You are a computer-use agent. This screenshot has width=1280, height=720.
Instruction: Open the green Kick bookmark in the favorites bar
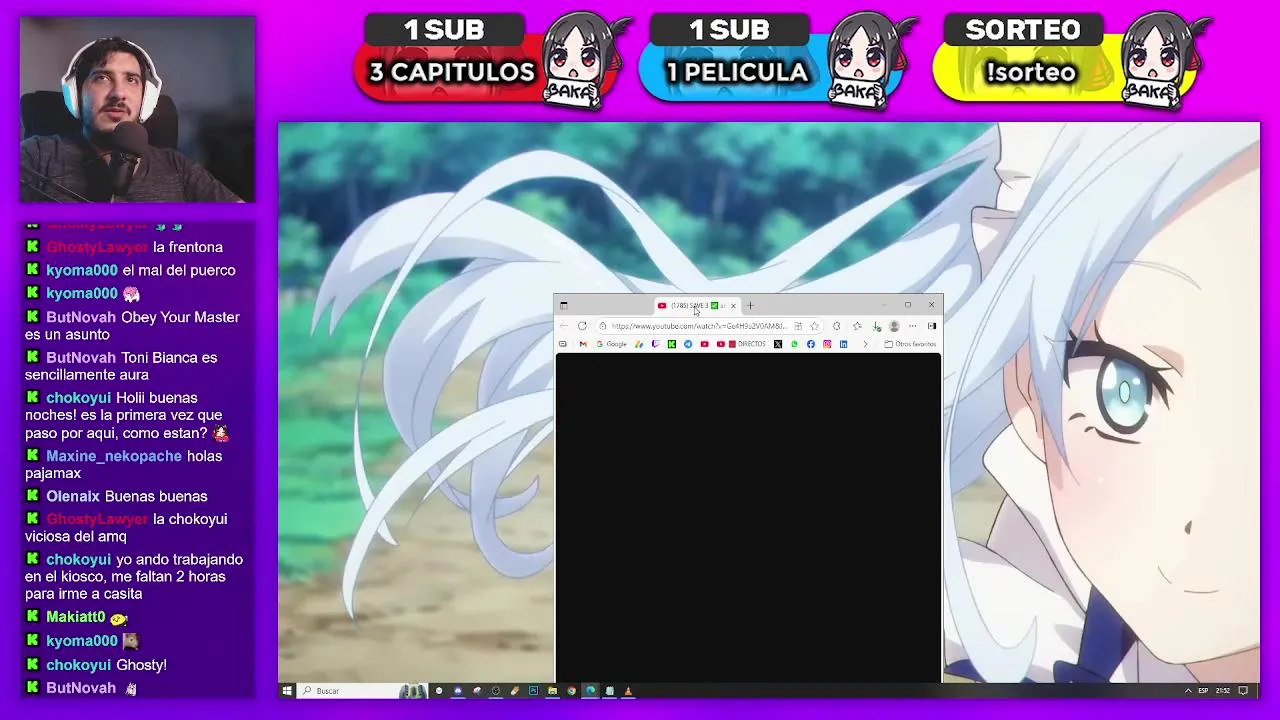[672, 344]
